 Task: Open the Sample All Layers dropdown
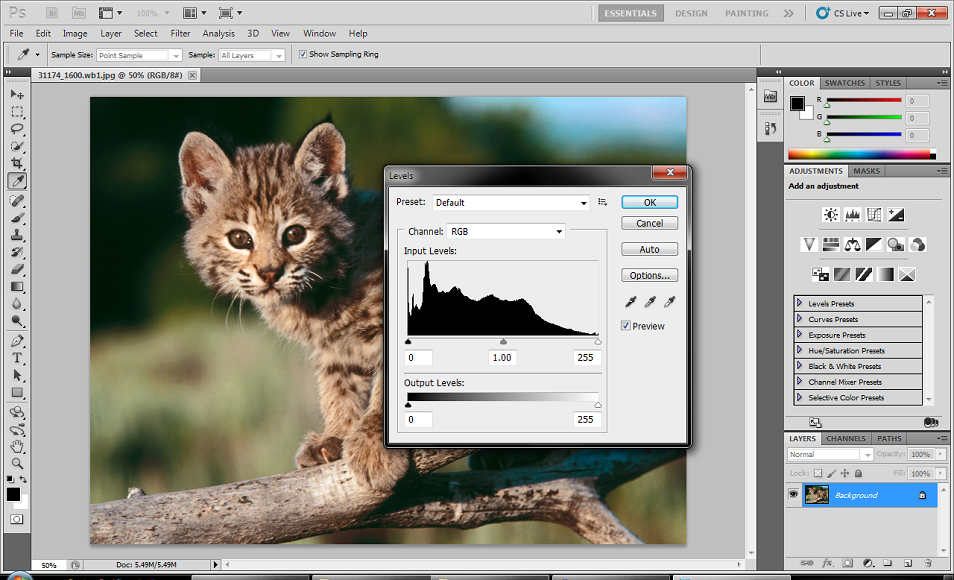pyautogui.click(x=252, y=55)
